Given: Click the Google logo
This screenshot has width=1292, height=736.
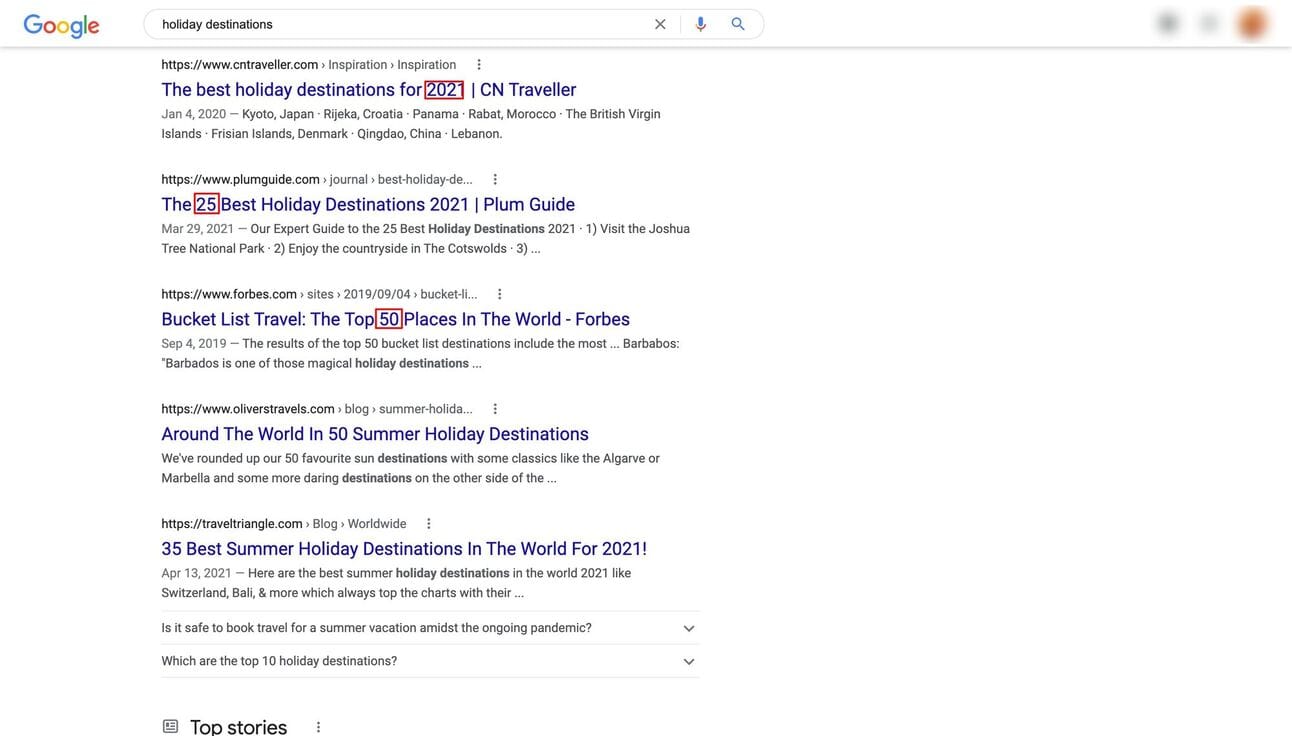Looking at the screenshot, I should (x=61, y=25).
